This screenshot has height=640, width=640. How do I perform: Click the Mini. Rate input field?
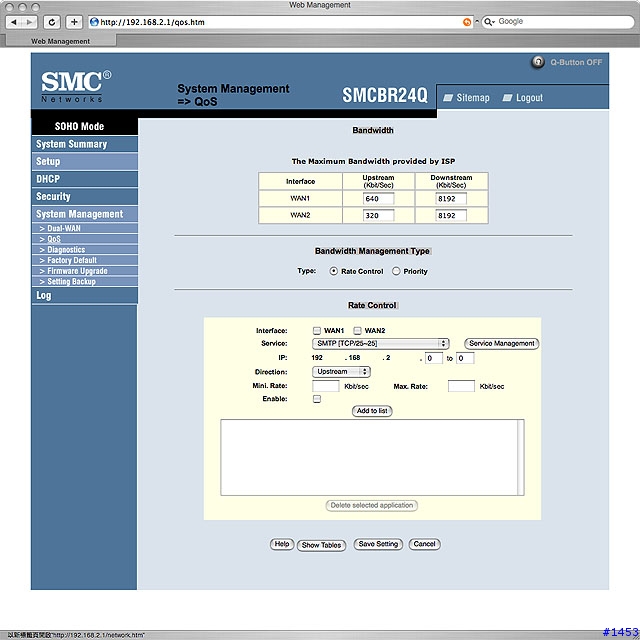[326, 386]
